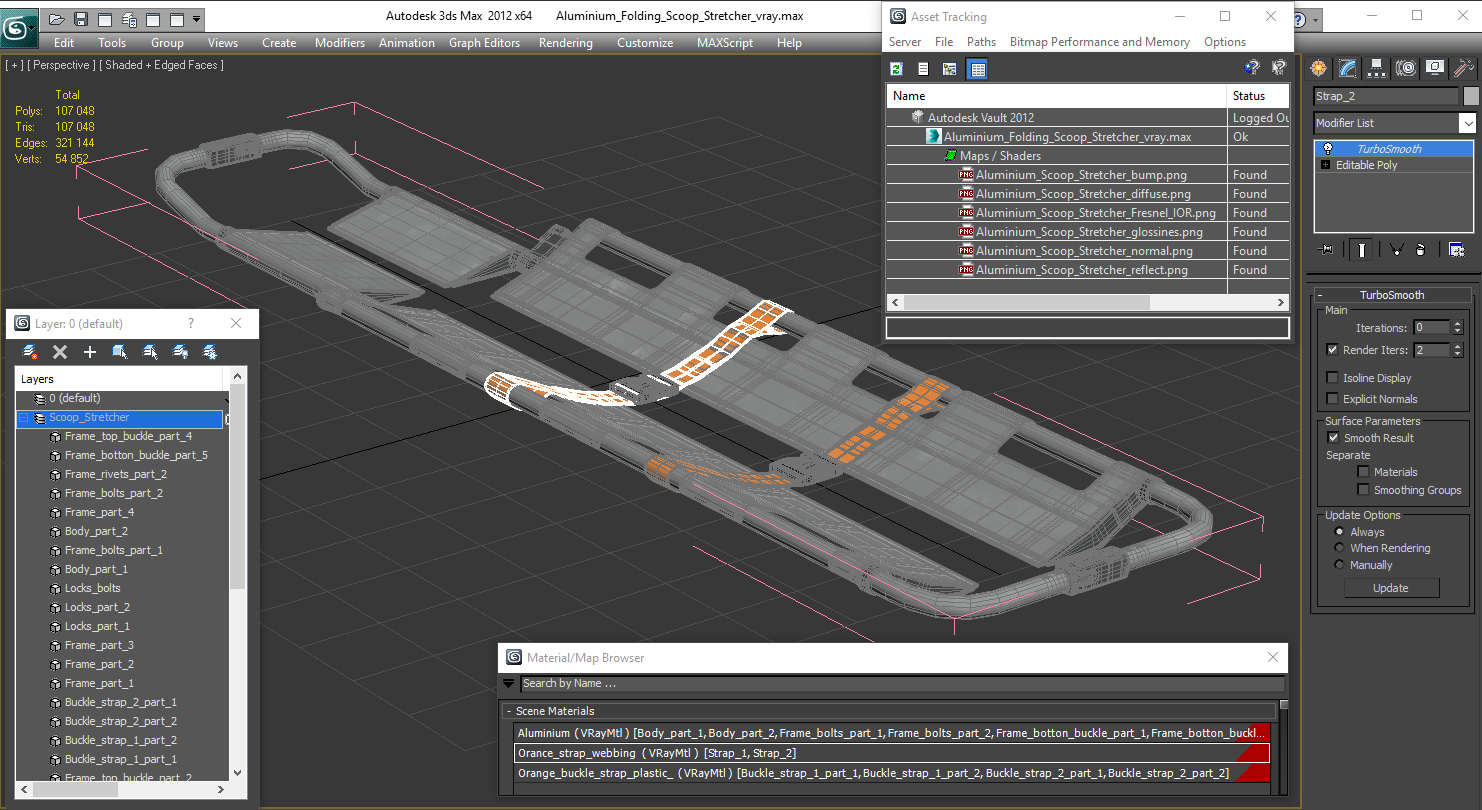Select the Manually update option
Screen dimensions: 1482x810
pos(1340,565)
